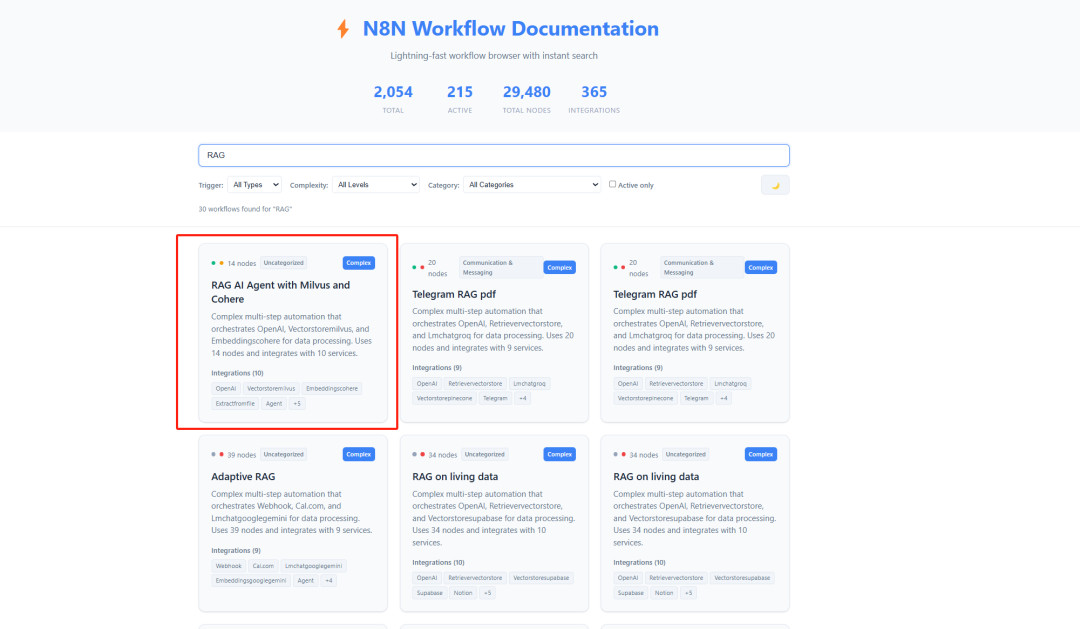1080x629 pixels.
Task: Click the Embeddingscohere integration tag
Action: [332, 389]
